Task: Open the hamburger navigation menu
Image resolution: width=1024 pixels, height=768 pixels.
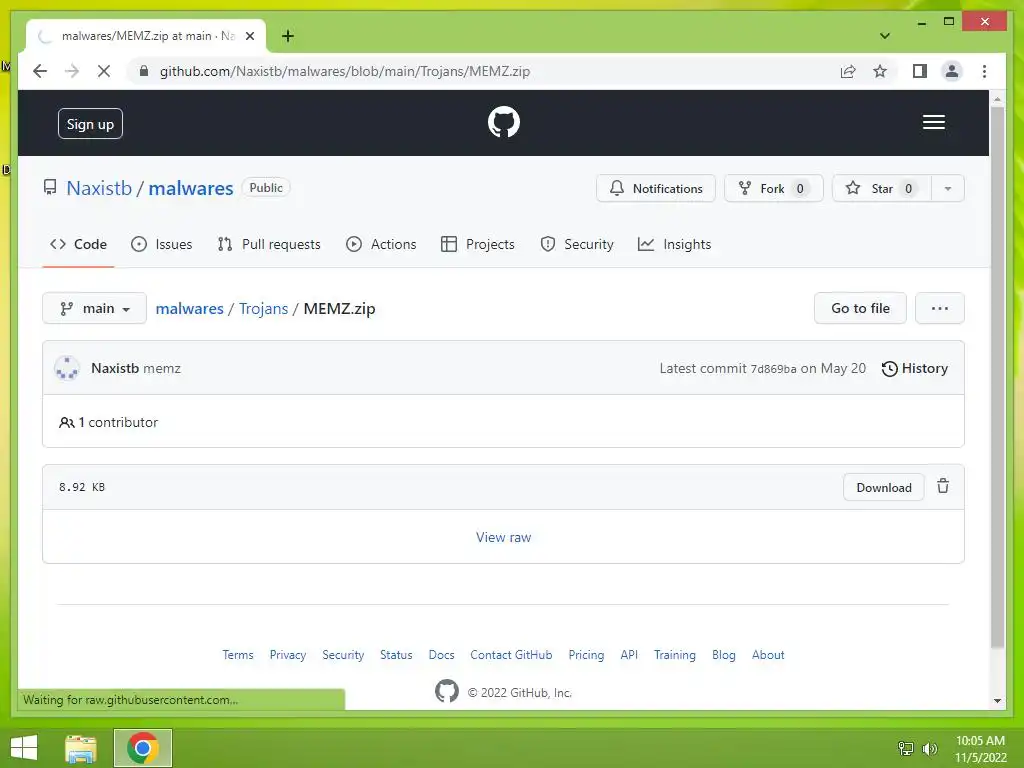Action: coord(933,122)
